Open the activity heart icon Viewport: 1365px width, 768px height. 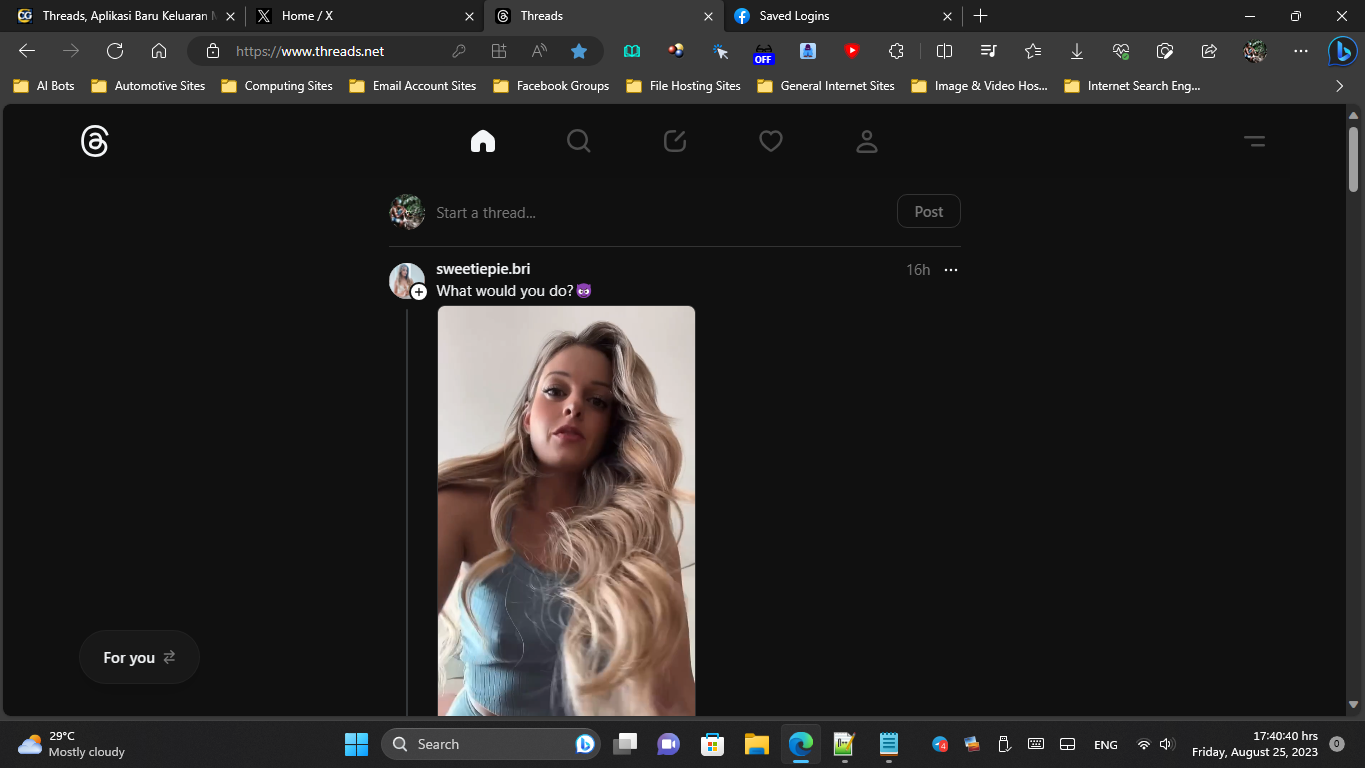[771, 142]
